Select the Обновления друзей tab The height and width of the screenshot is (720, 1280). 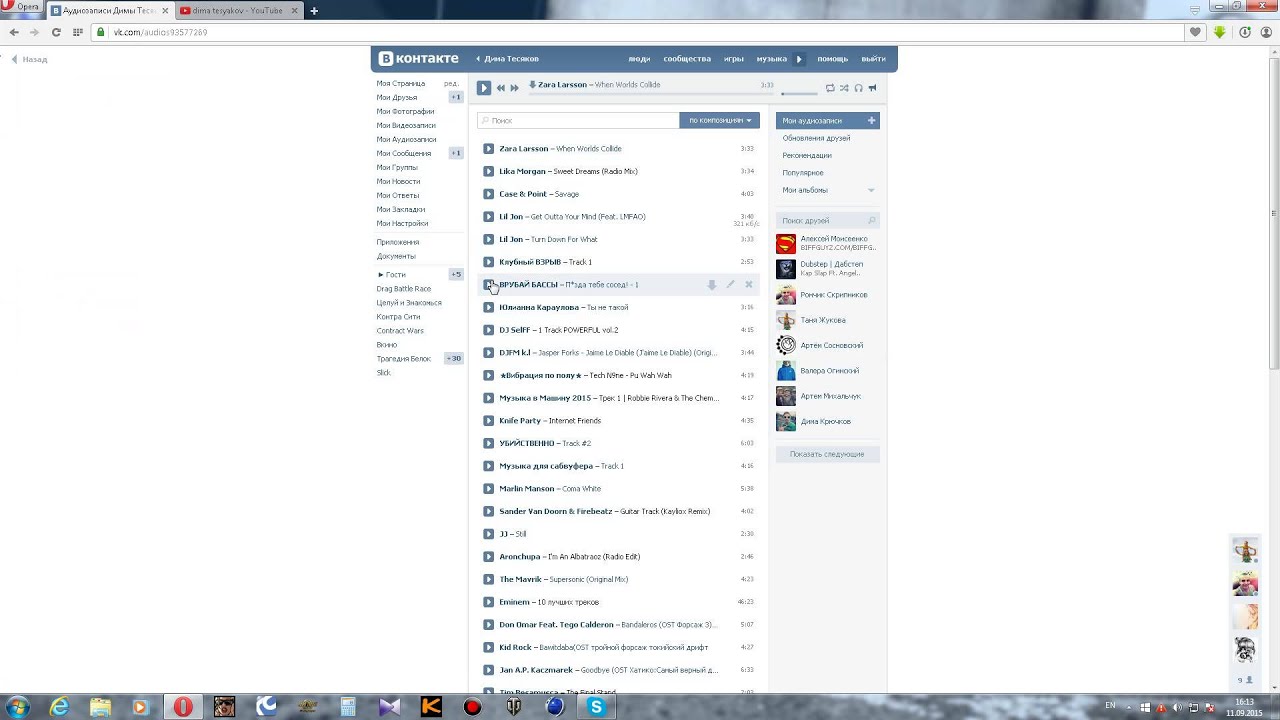(x=816, y=138)
